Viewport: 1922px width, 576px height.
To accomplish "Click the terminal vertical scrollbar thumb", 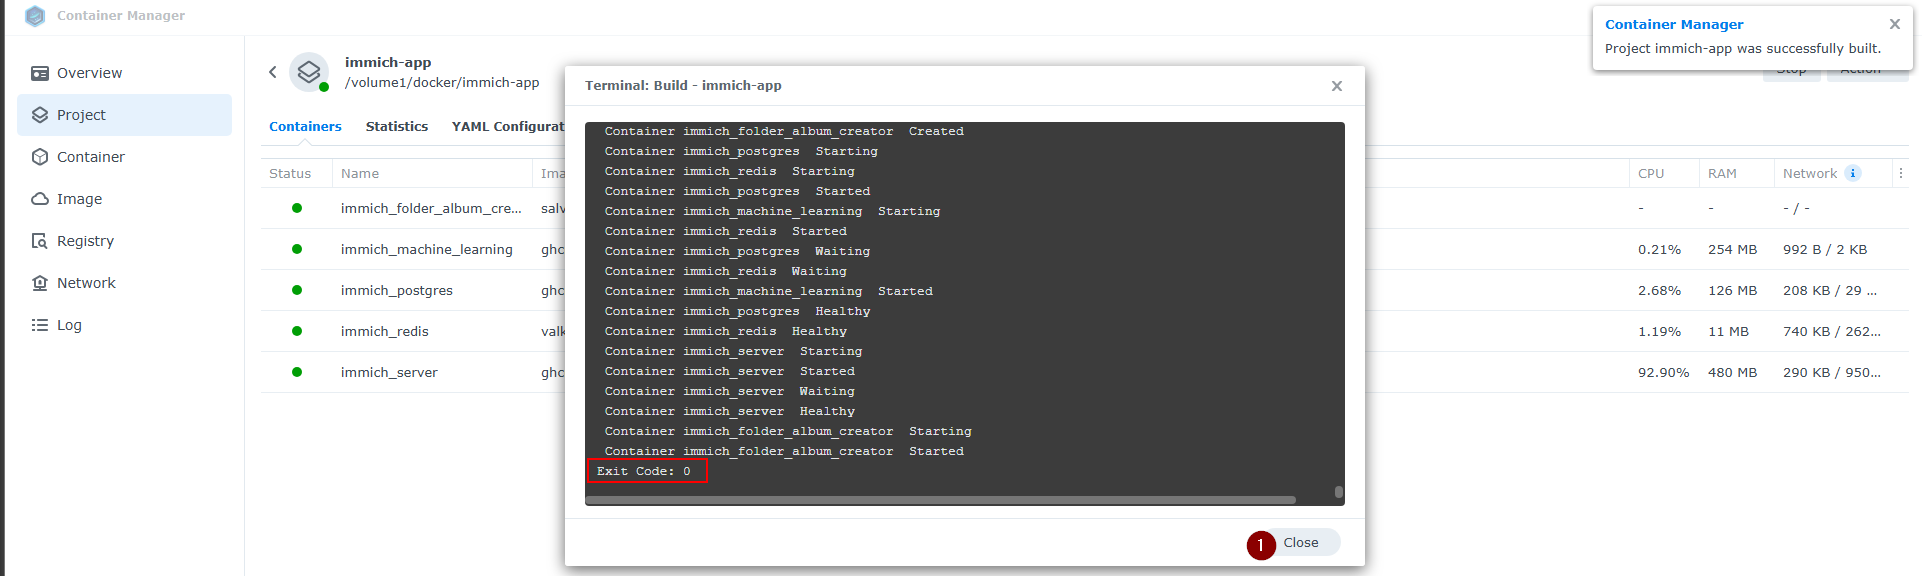I will click(x=1338, y=491).
